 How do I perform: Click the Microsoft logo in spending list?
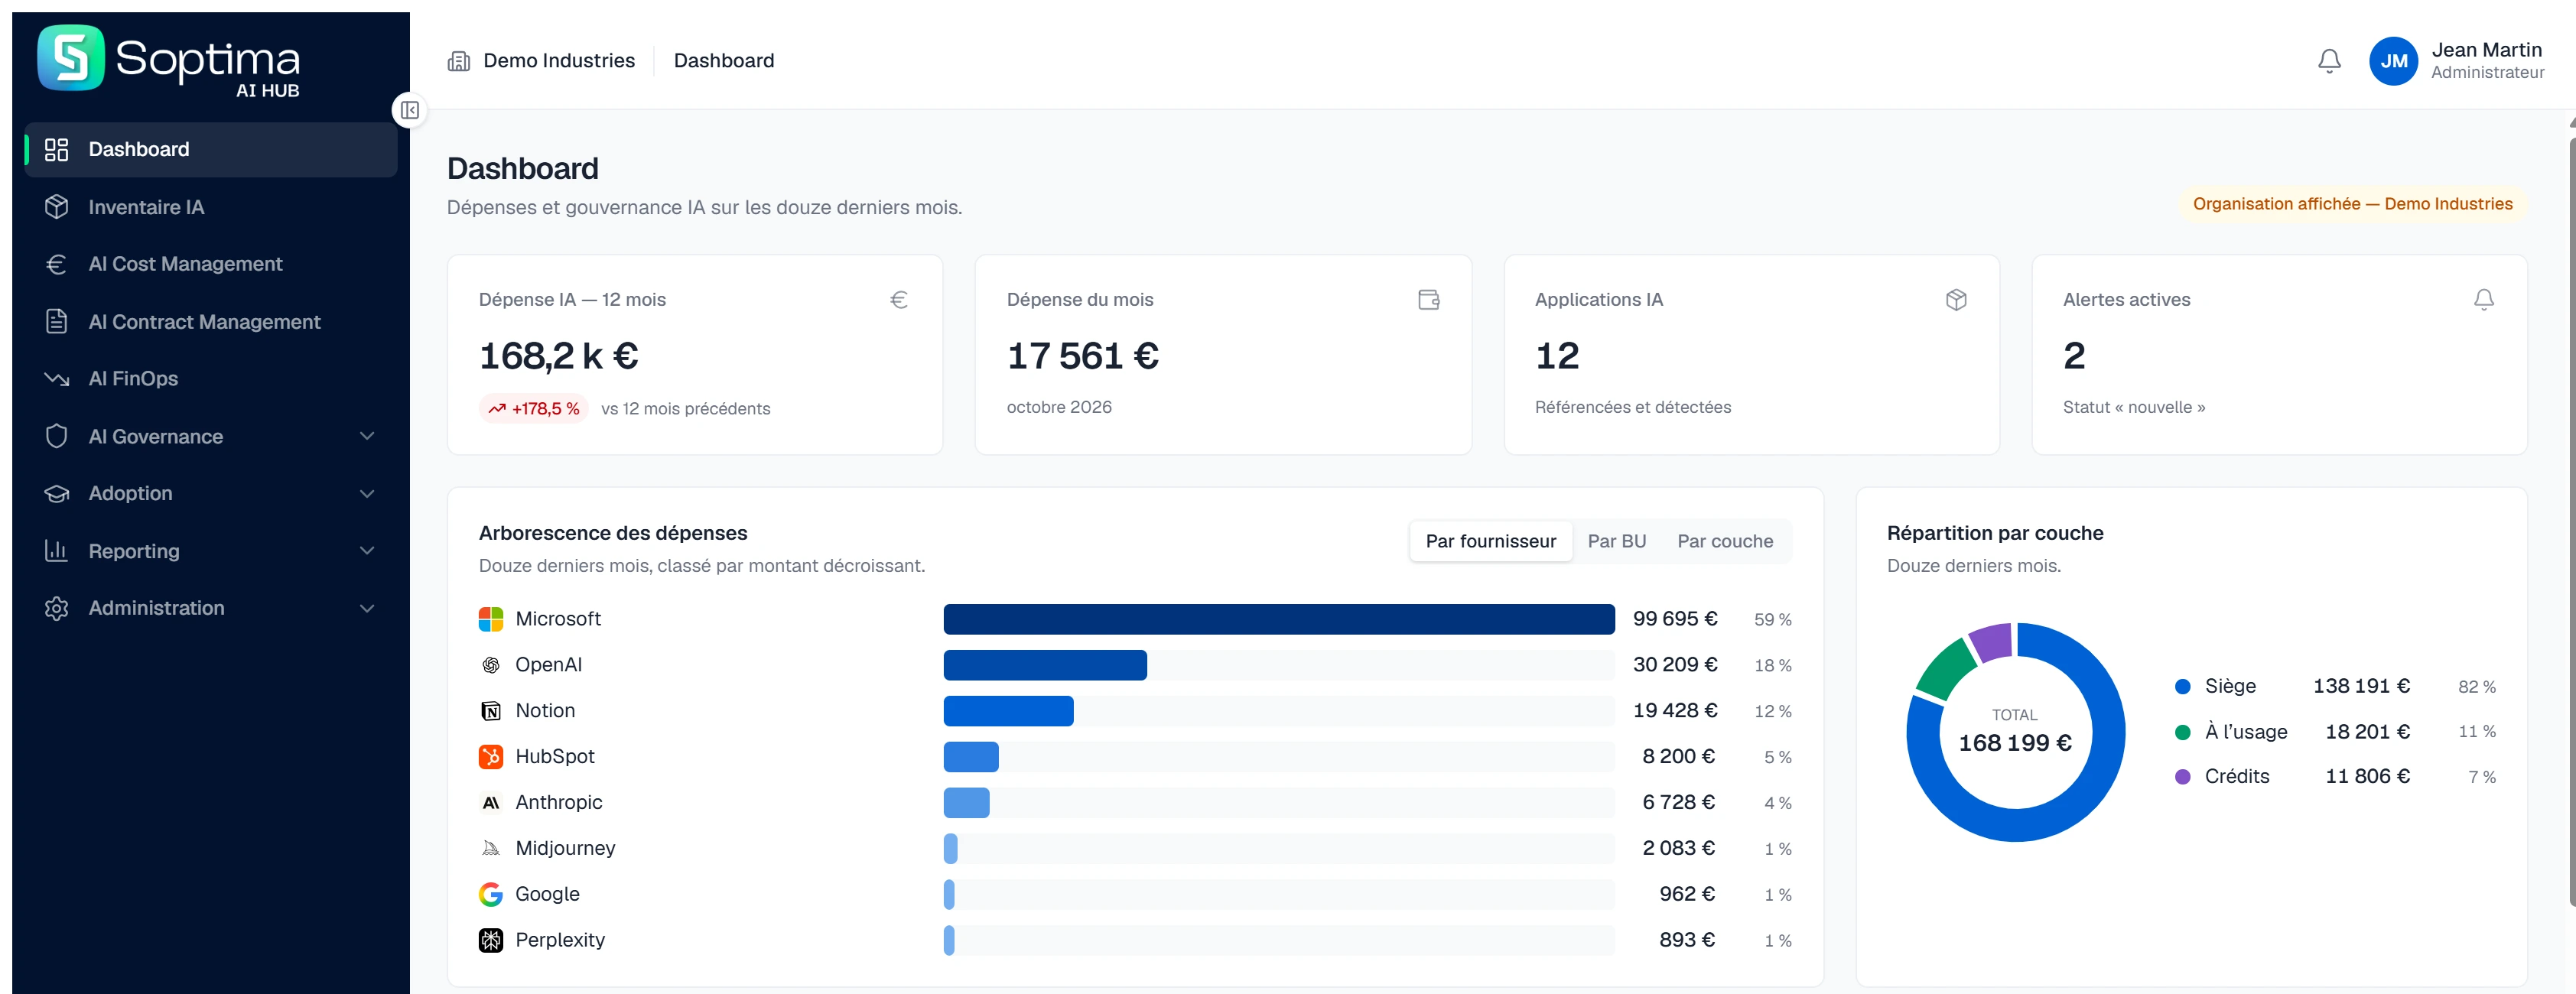point(491,619)
